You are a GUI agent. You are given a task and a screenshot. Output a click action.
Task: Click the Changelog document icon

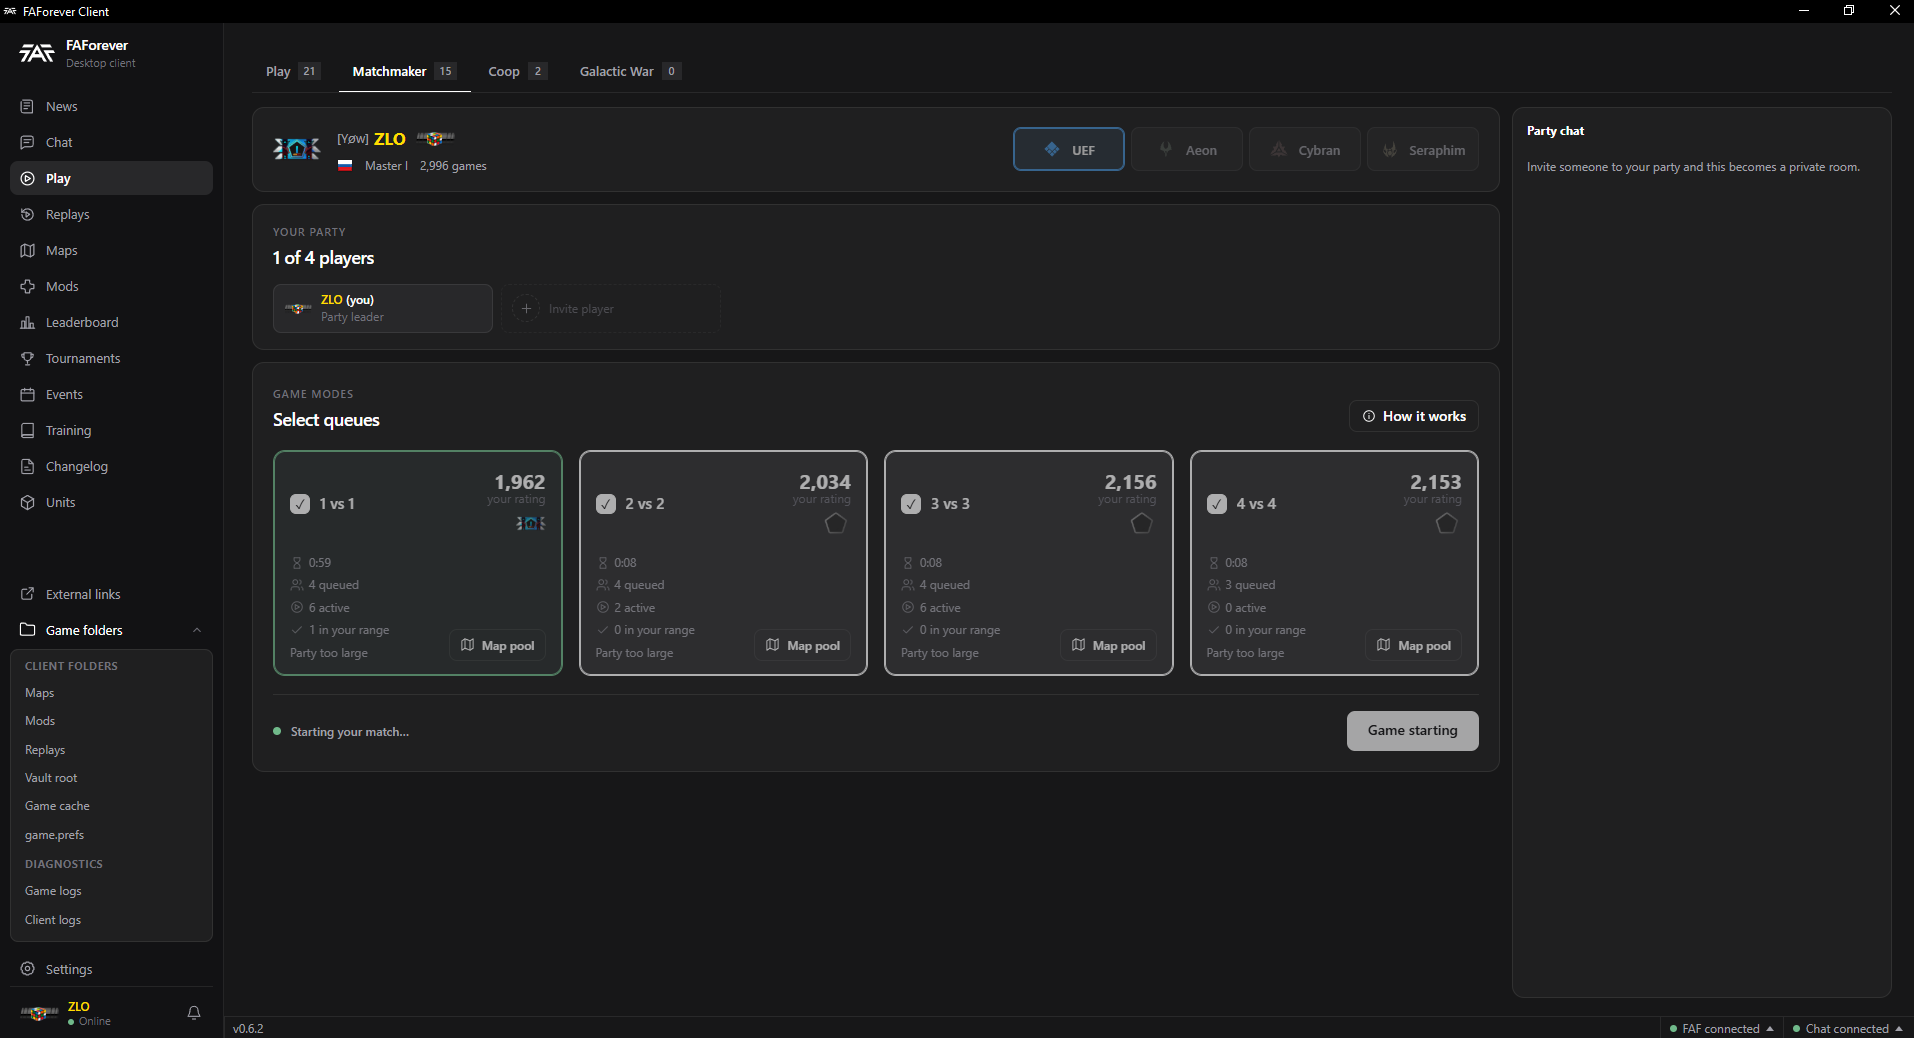[x=28, y=466]
